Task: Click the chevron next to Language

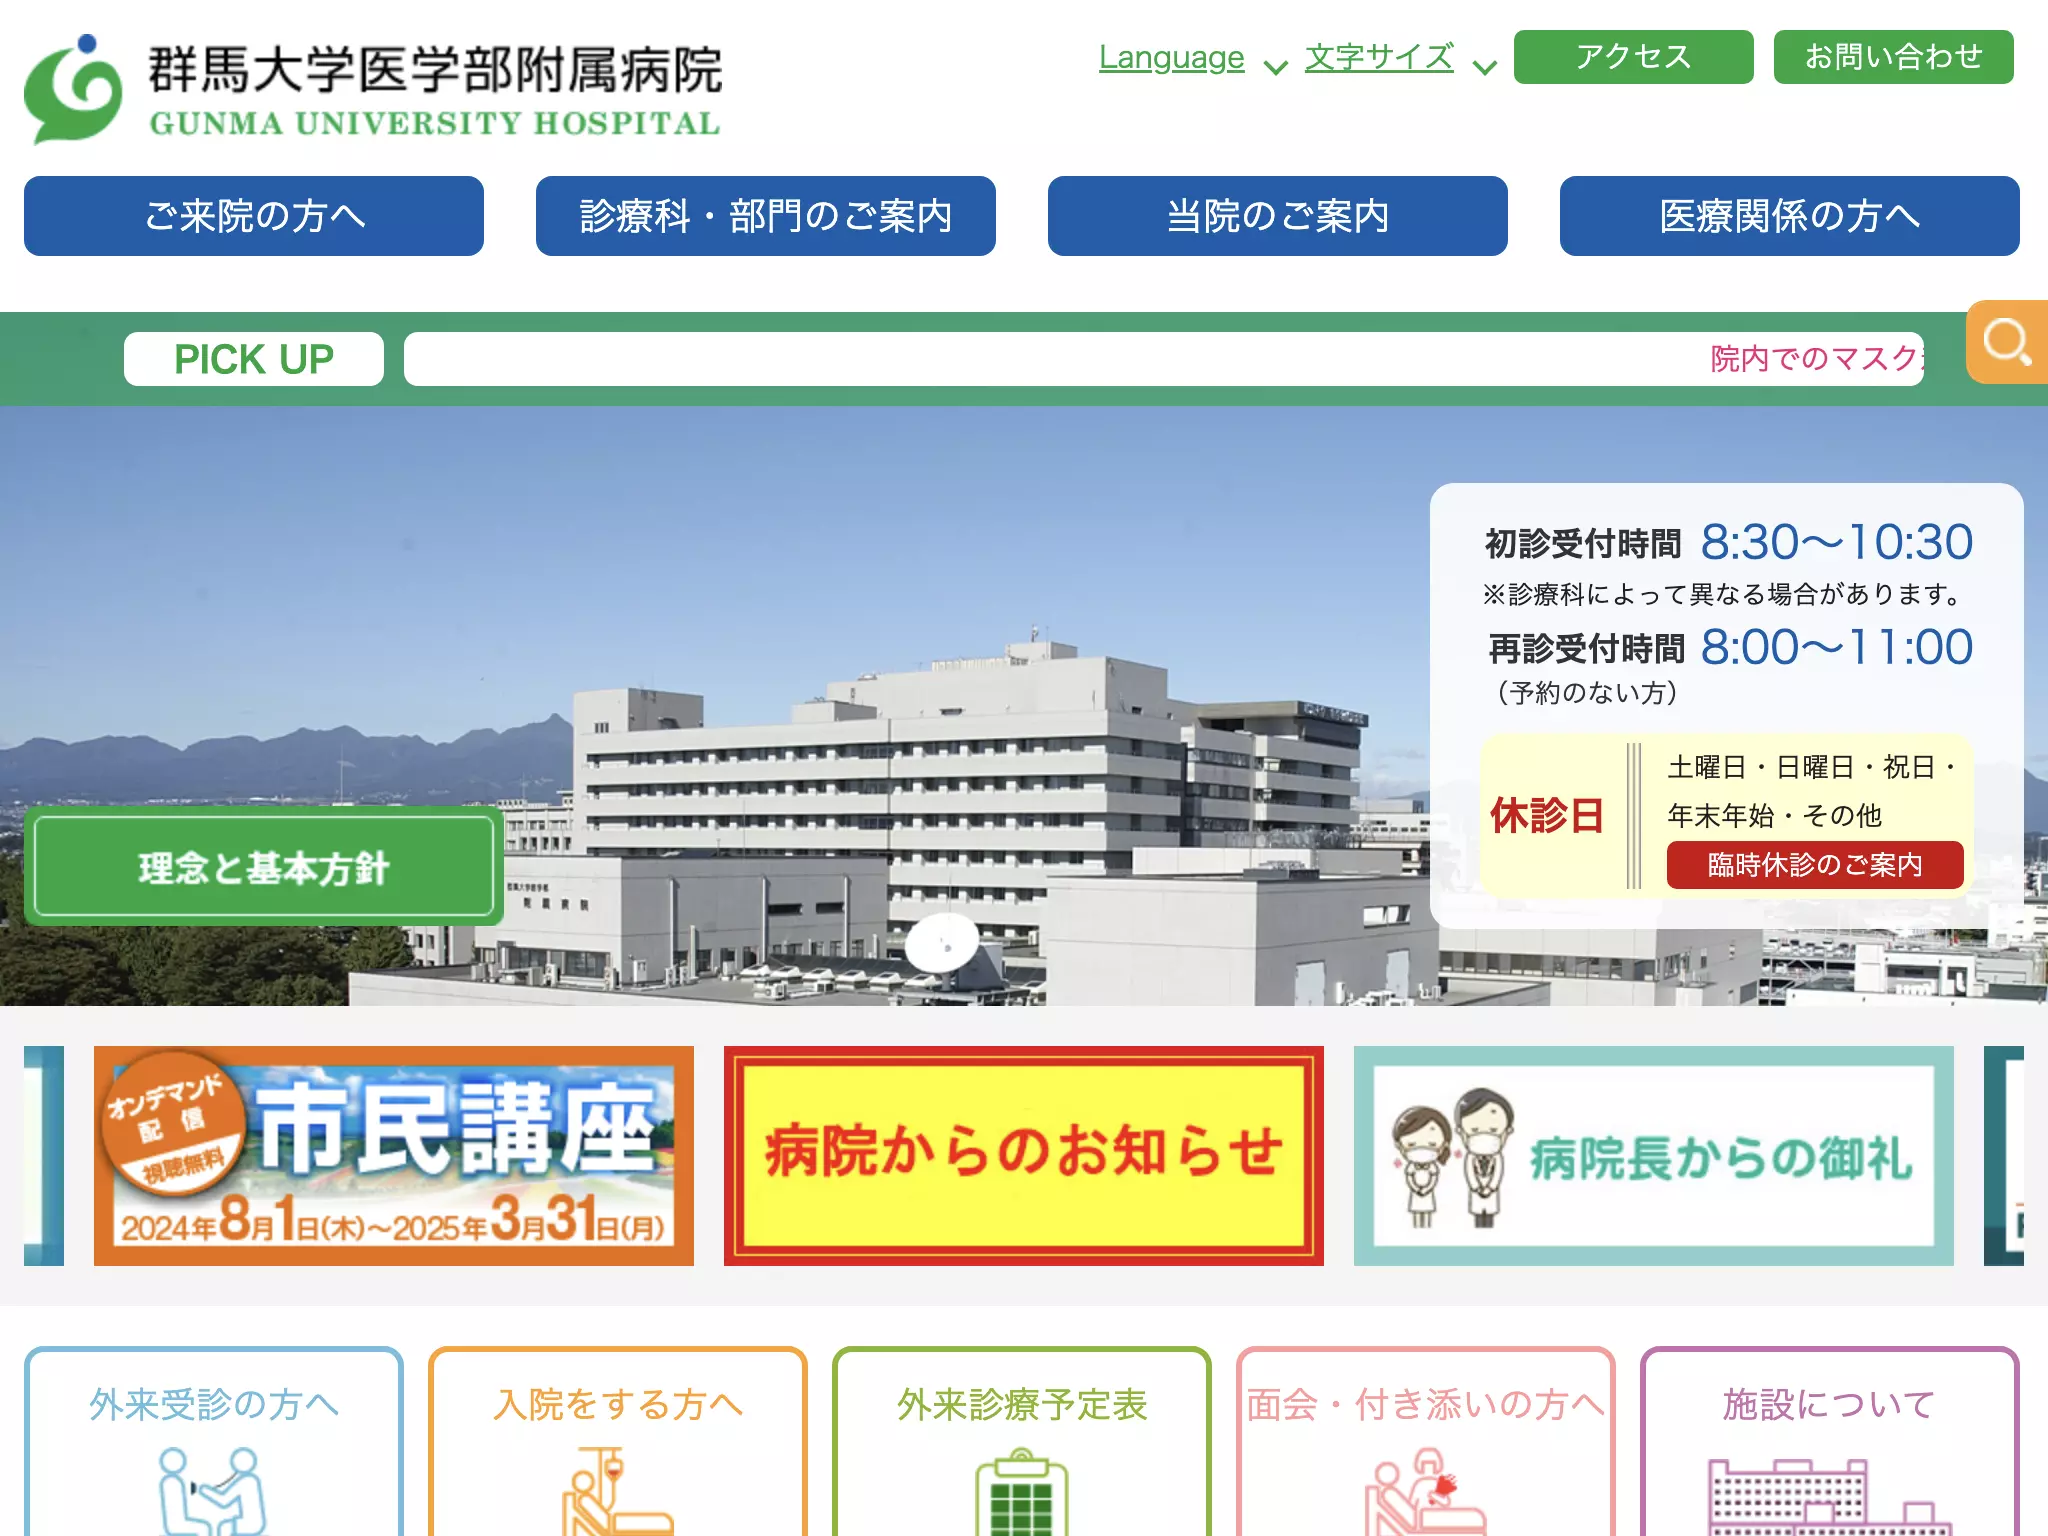Action: point(1275,67)
